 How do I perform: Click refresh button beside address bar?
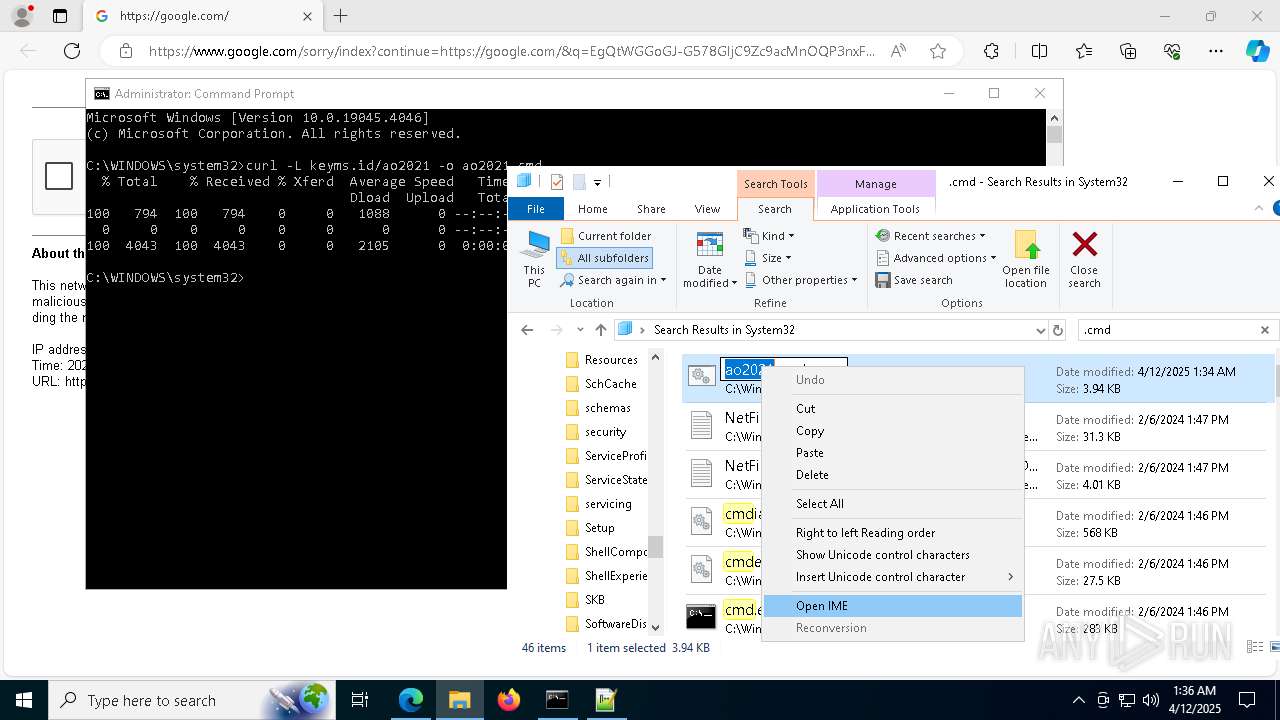click(x=1058, y=330)
